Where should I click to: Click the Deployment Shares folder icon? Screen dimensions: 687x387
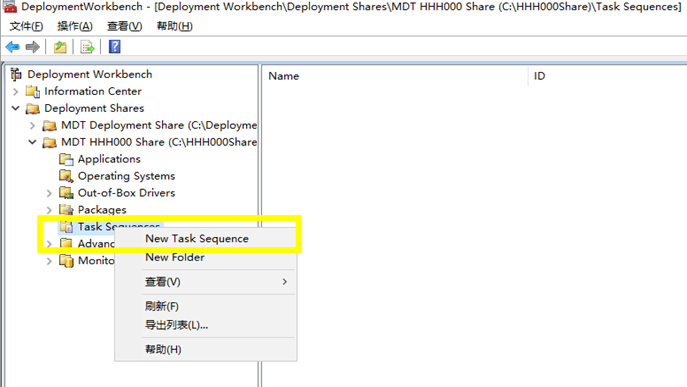[x=33, y=108]
